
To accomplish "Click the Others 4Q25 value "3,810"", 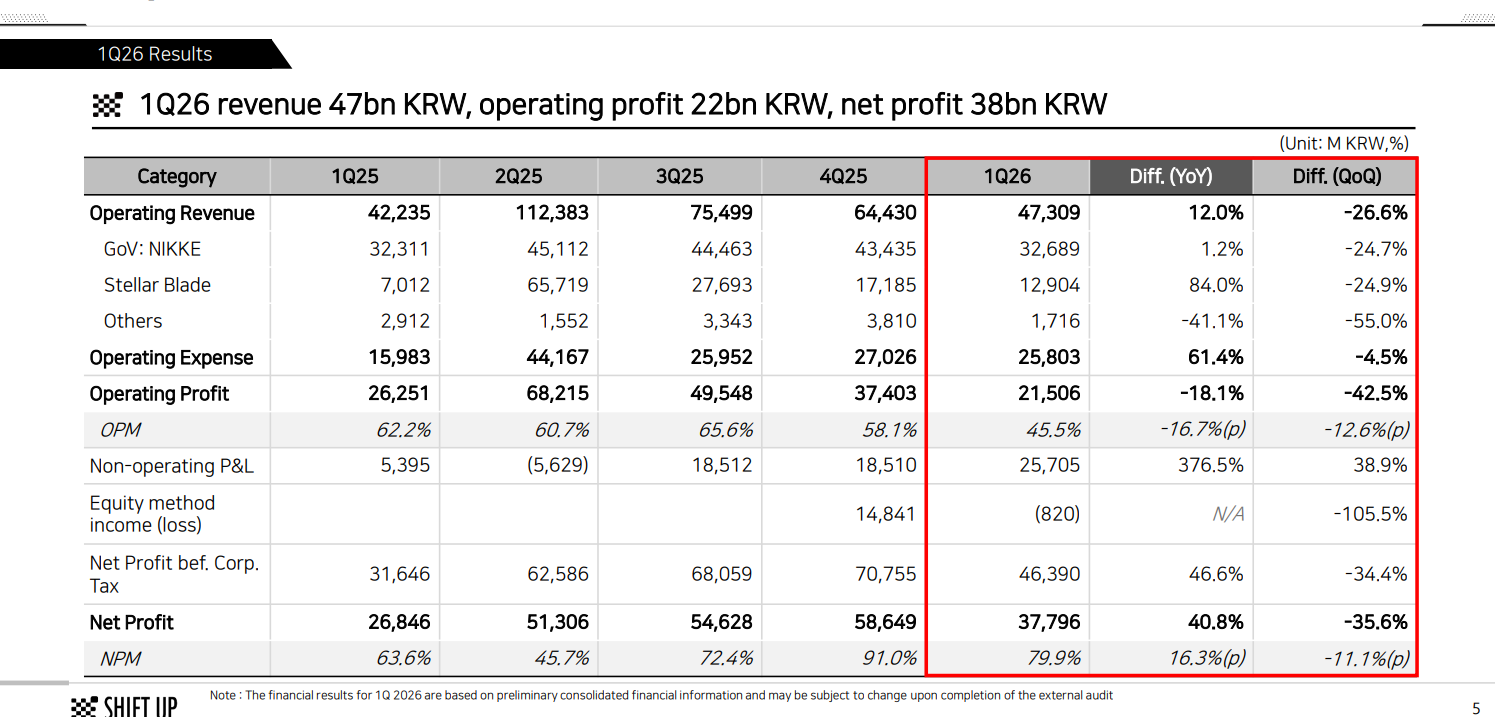I will click(890, 321).
